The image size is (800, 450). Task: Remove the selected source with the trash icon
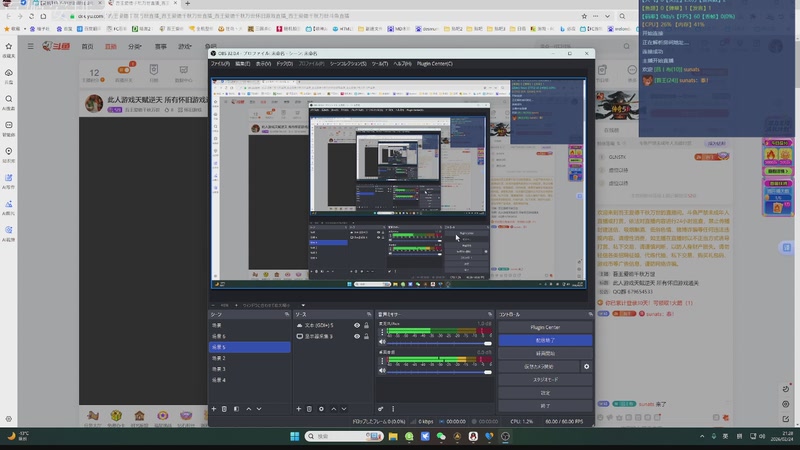309,409
